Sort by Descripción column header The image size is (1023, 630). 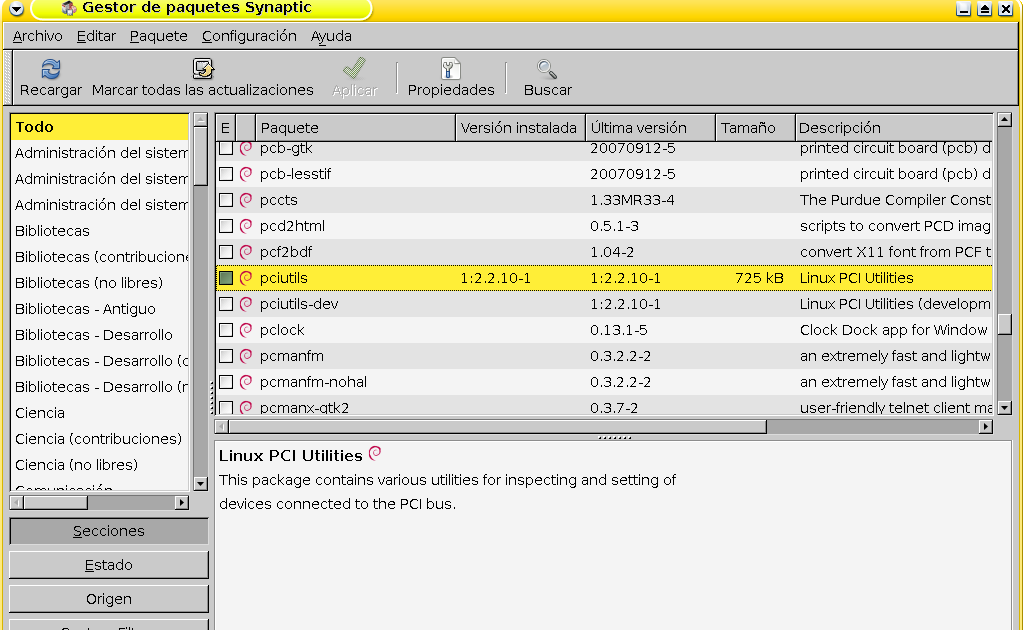894,128
